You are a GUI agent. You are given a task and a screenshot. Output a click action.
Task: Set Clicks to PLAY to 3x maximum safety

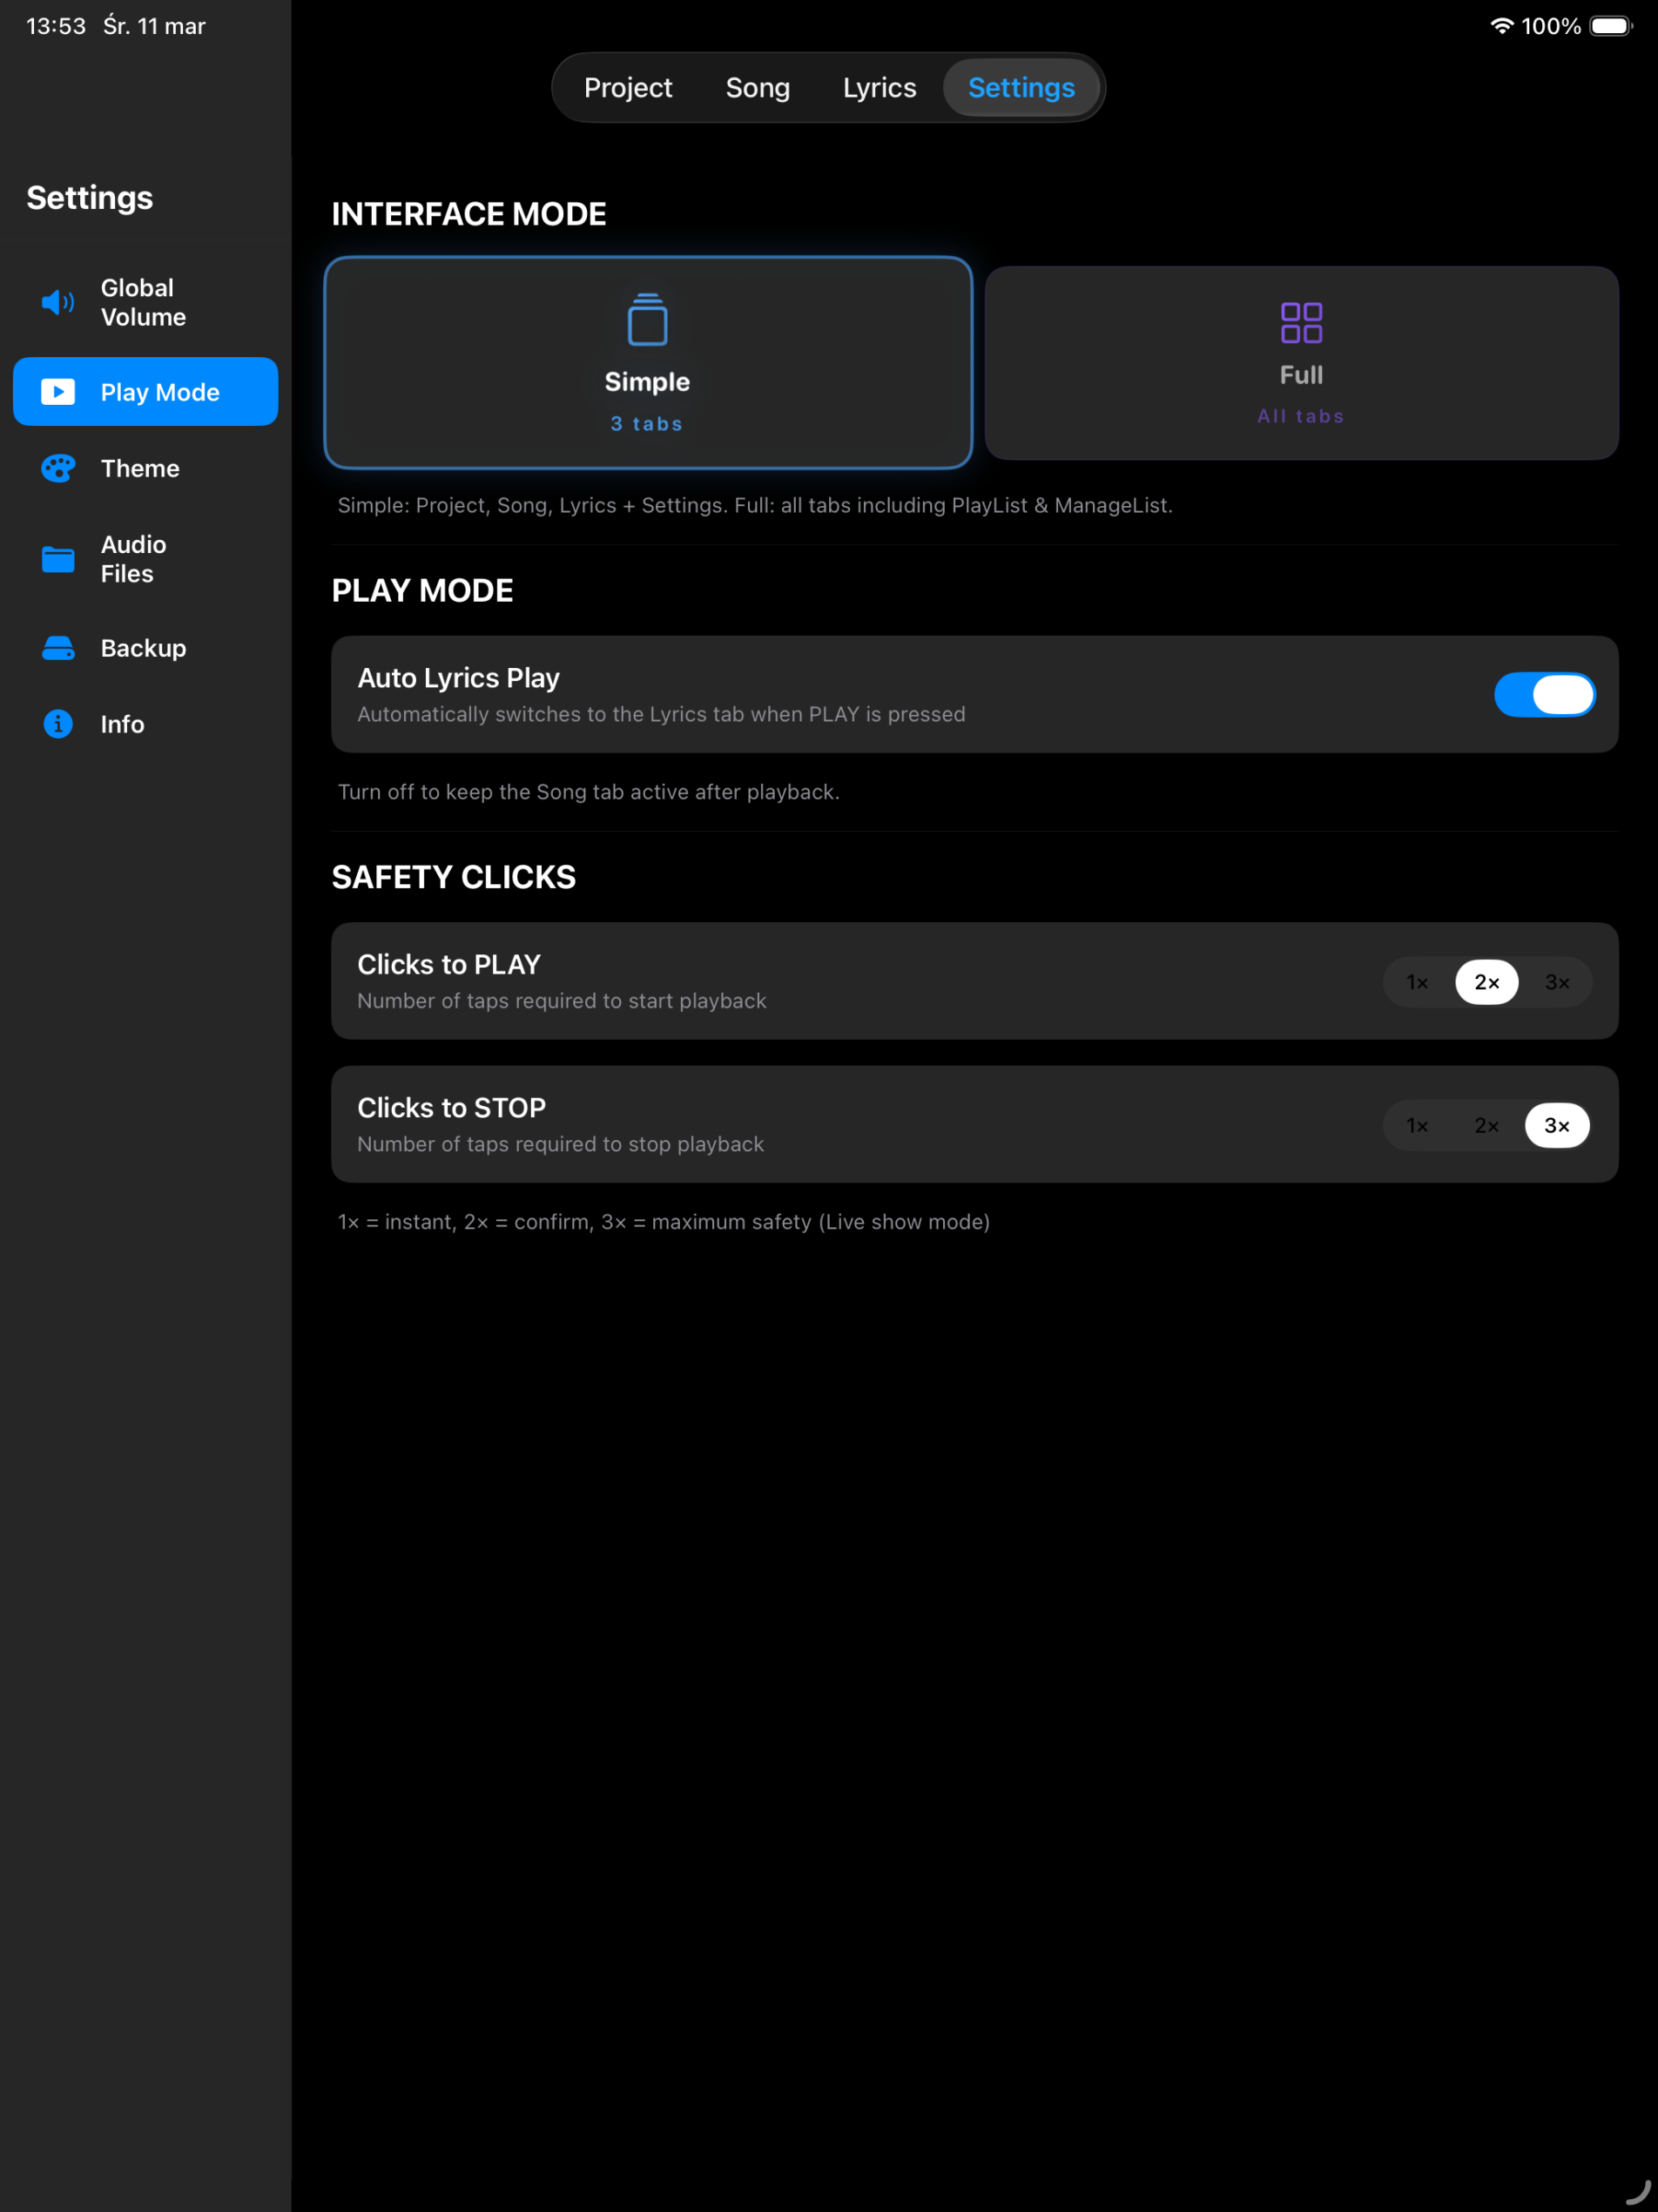(x=1557, y=982)
